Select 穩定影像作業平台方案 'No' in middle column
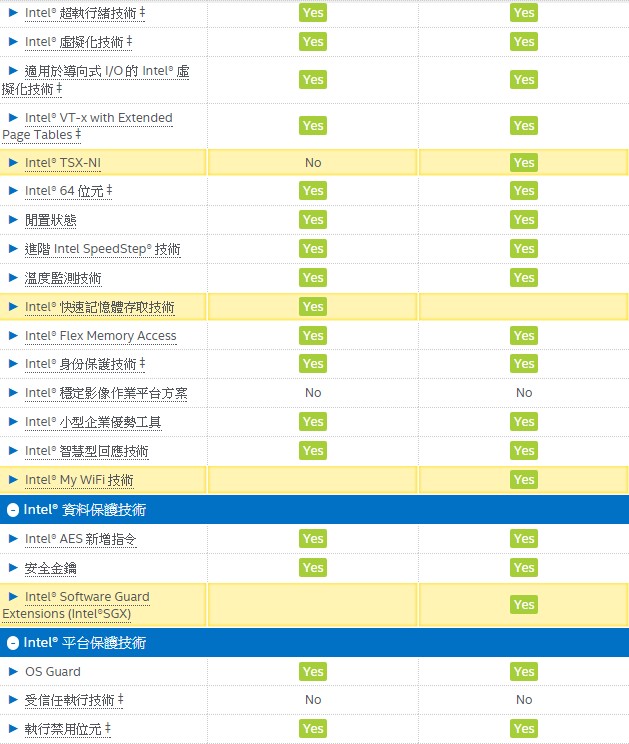 [x=313, y=393]
